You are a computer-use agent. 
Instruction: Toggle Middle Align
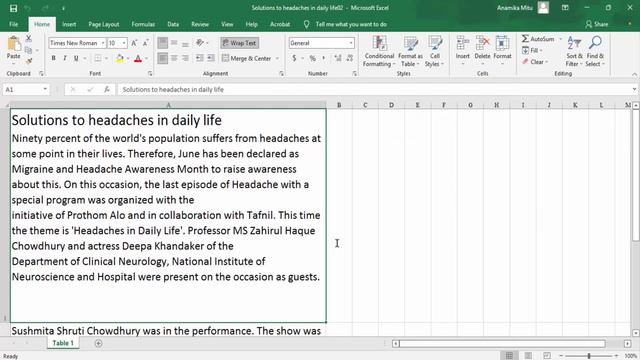click(x=174, y=43)
